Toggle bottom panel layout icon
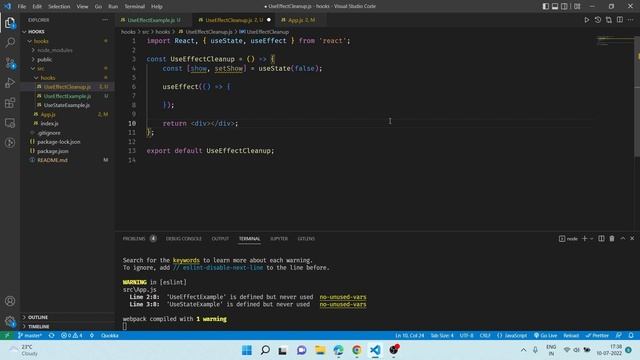This screenshot has width=640, height=360. (555, 6)
